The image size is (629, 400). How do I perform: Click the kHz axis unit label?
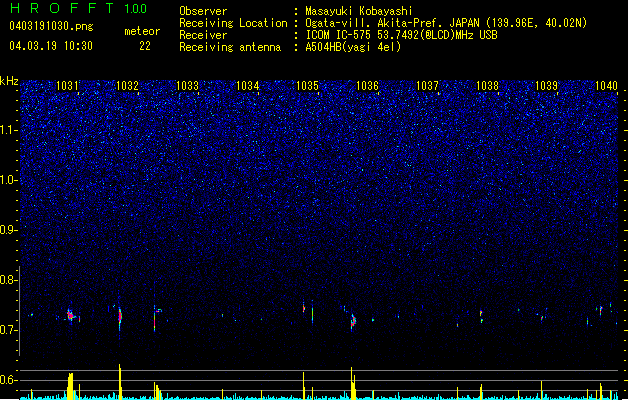pyautogui.click(x=9, y=81)
